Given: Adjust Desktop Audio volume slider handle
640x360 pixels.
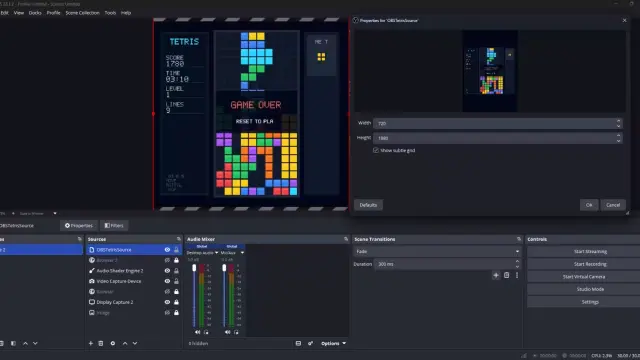Looking at the screenshot, I should click(x=194, y=268).
